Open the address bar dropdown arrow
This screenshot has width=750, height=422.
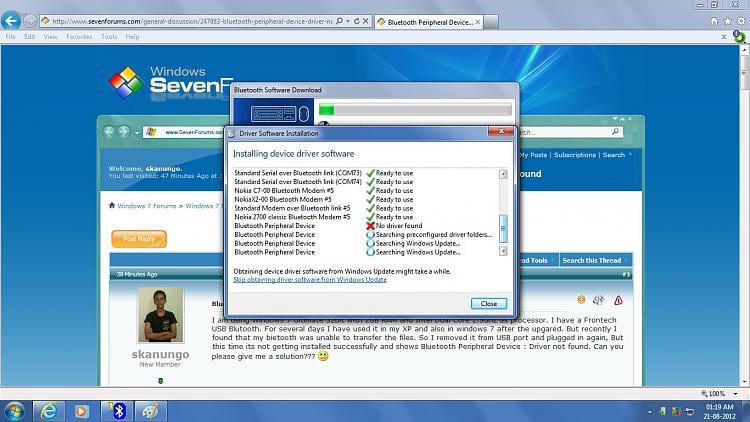(x=348, y=21)
